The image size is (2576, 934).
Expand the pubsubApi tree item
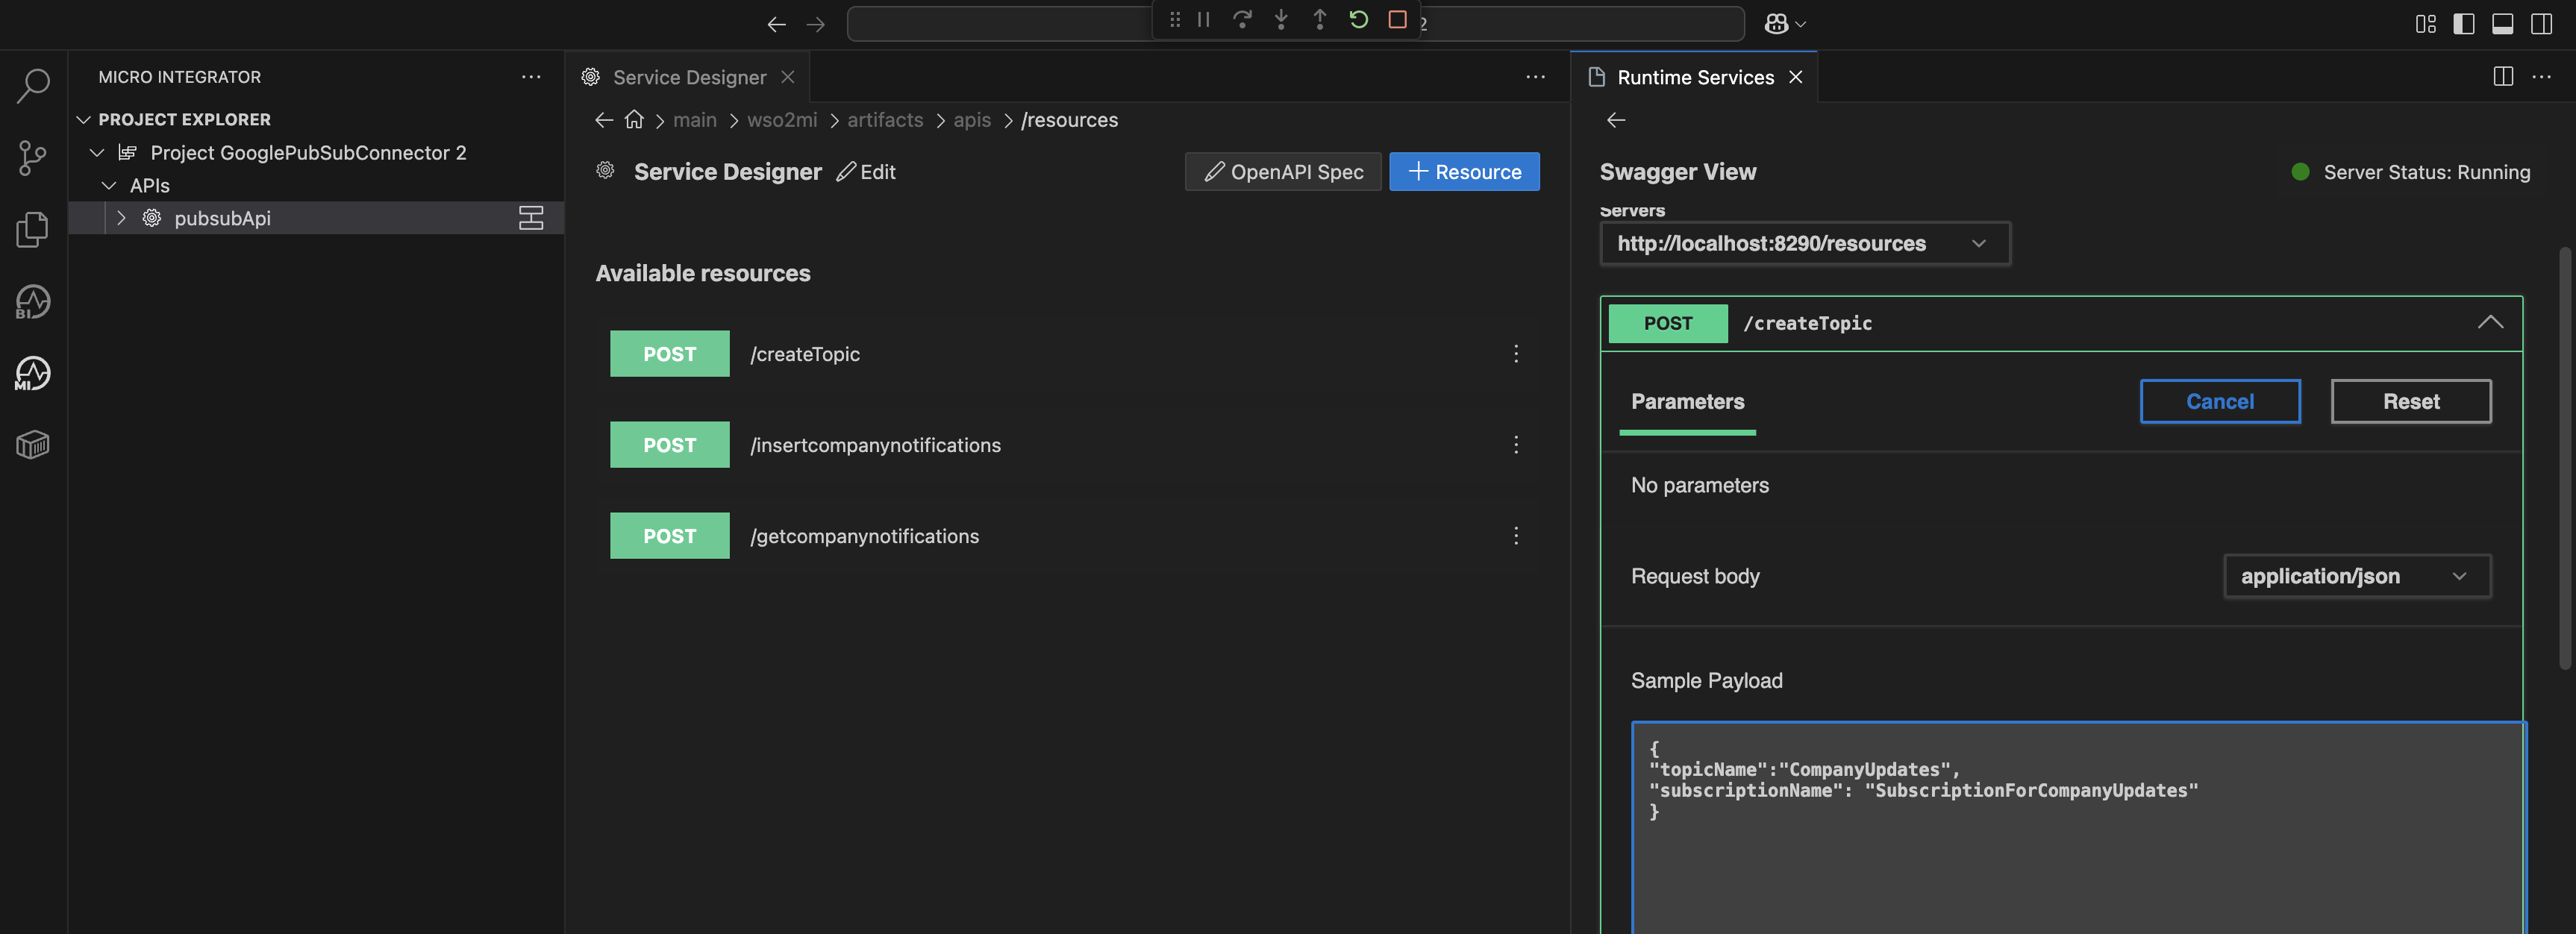(x=121, y=218)
